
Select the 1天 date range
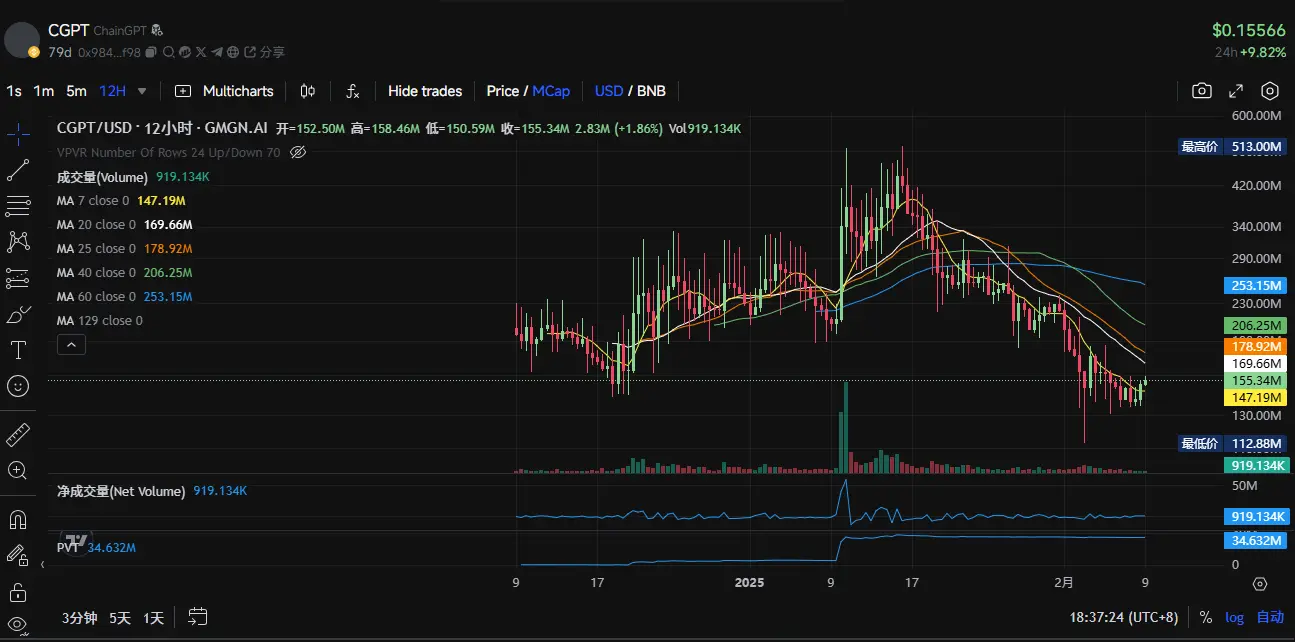[x=153, y=618]
